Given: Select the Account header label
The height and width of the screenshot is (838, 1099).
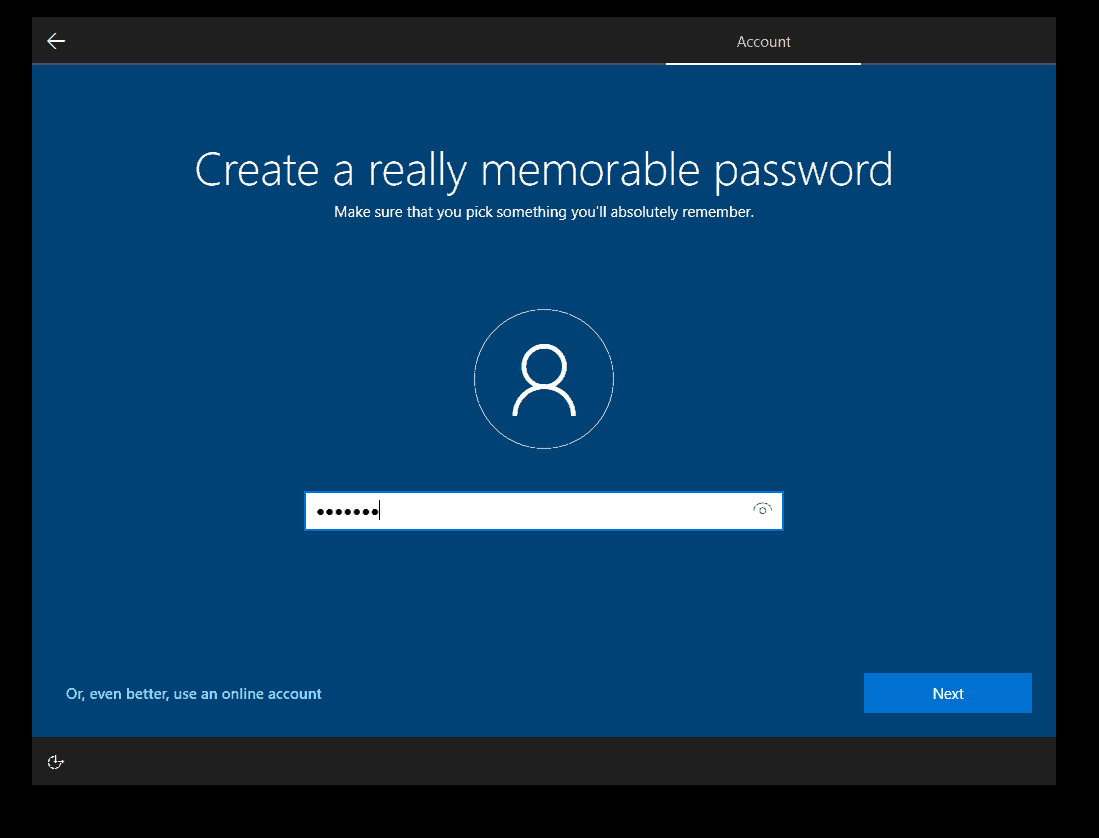Looking at the screenshot, I should point(763,42).
